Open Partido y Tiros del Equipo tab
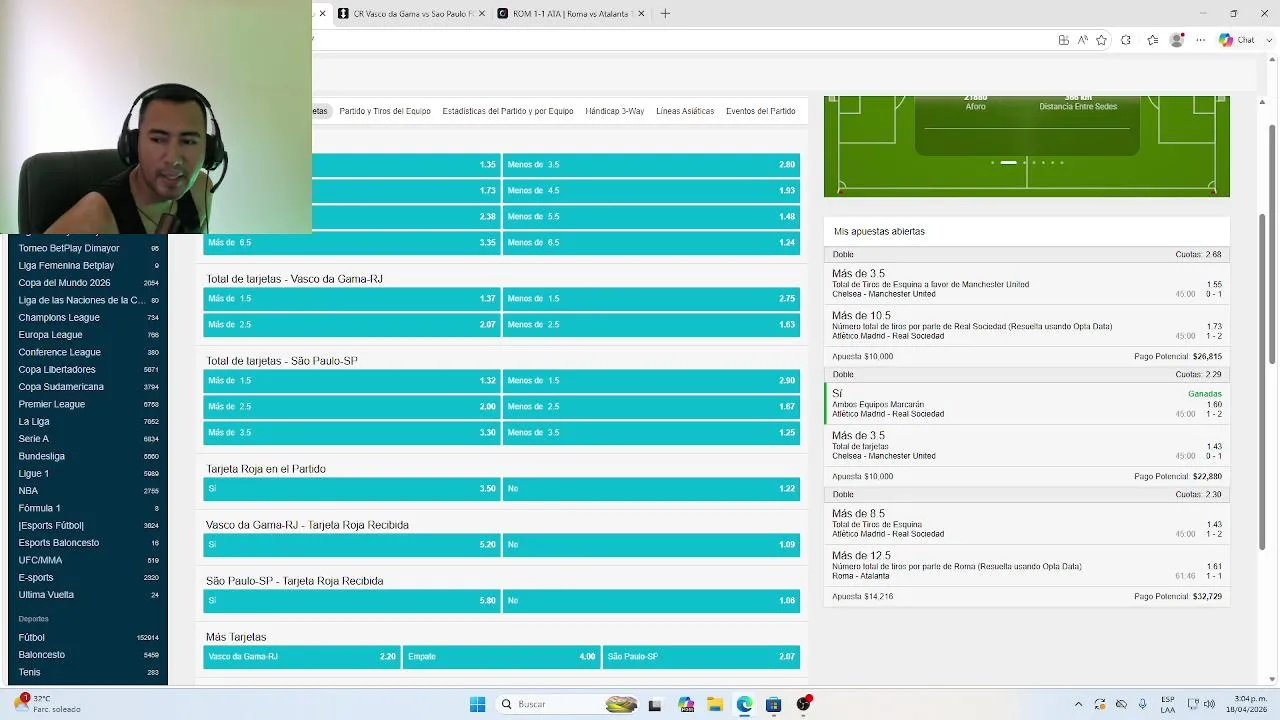The image size is (1280, 720). tap(385, 111)
